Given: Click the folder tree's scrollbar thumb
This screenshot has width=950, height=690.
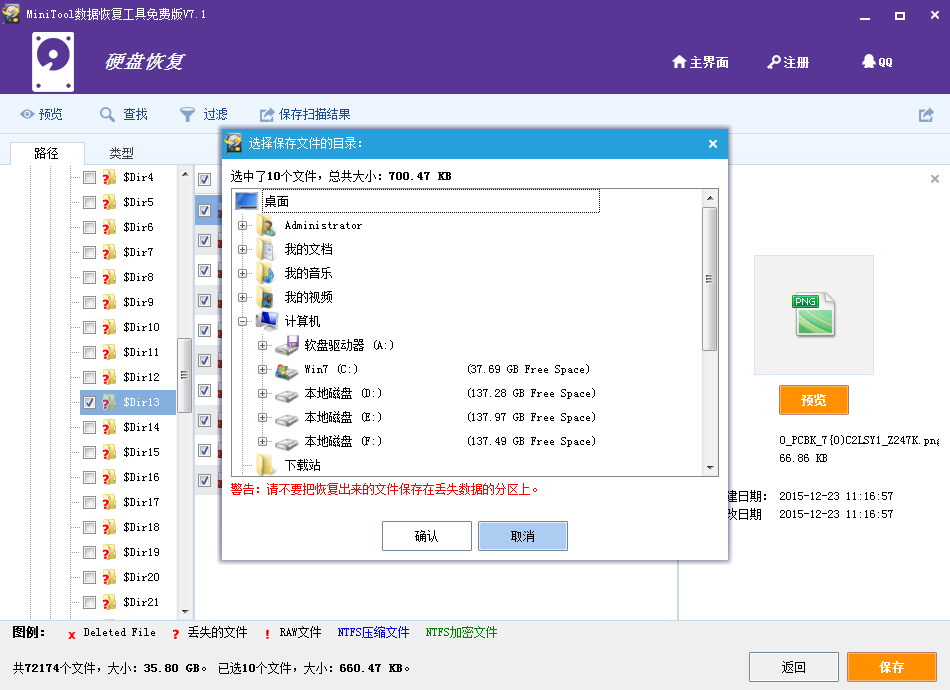Looking at the screenshot, I should [184, 375].
